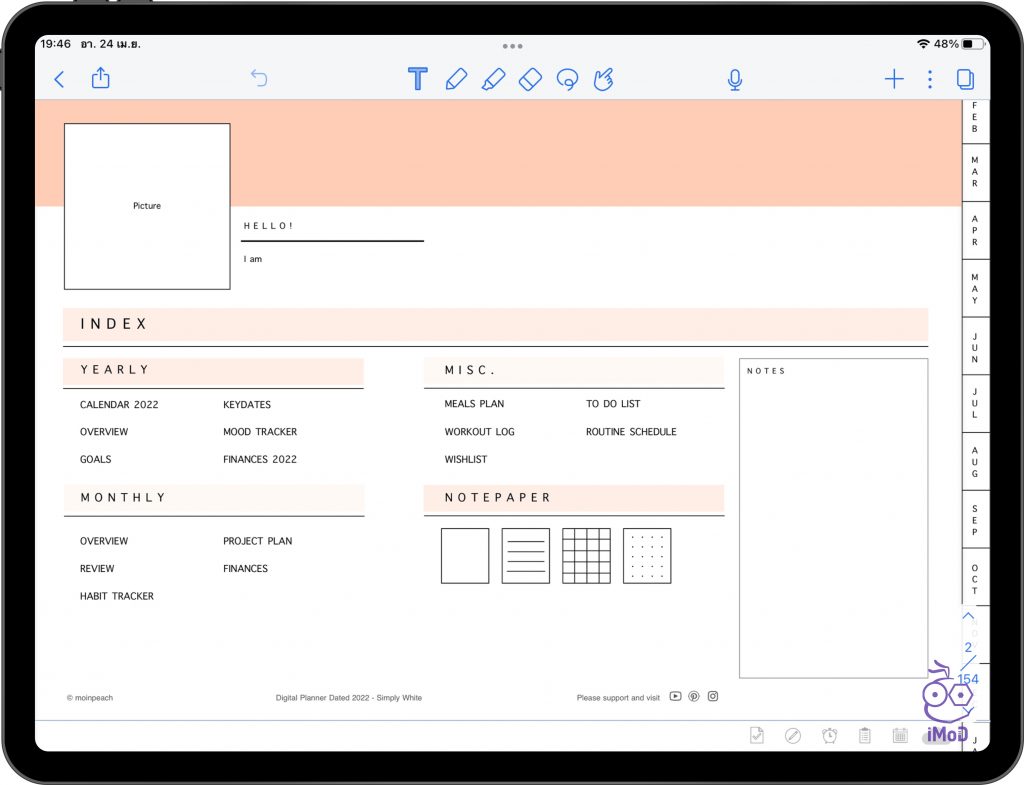The width and height of the screenshot is (1024, 785).
Task: Select the Highlighter tool
Action: click(493, 78)
